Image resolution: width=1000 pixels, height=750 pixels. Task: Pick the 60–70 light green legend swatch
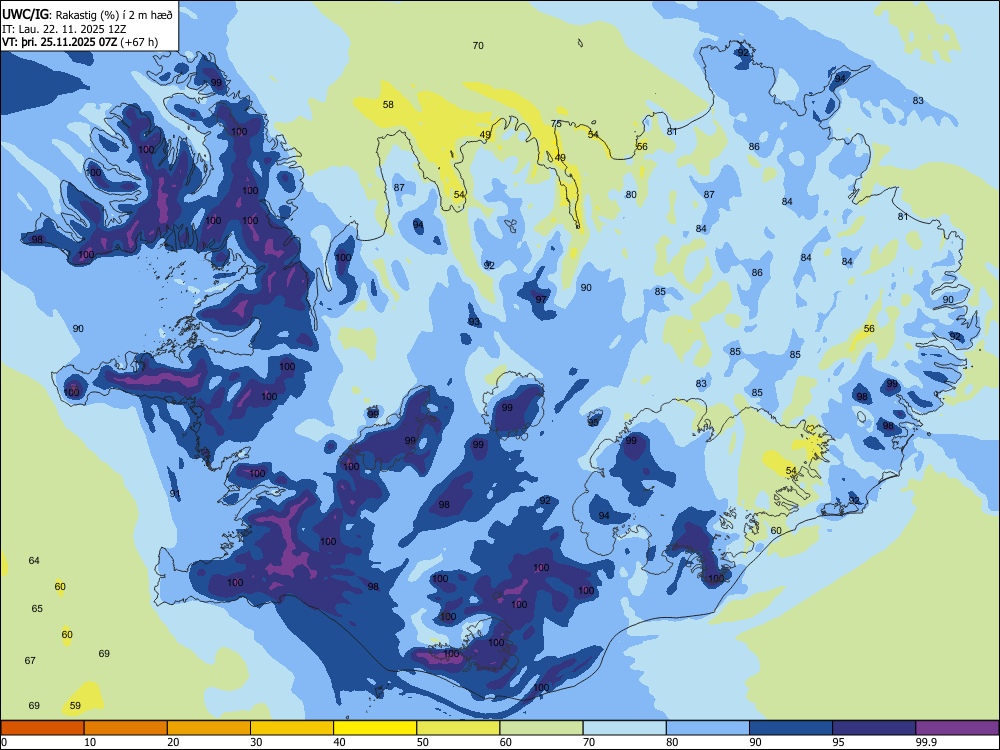pos(541,728)
